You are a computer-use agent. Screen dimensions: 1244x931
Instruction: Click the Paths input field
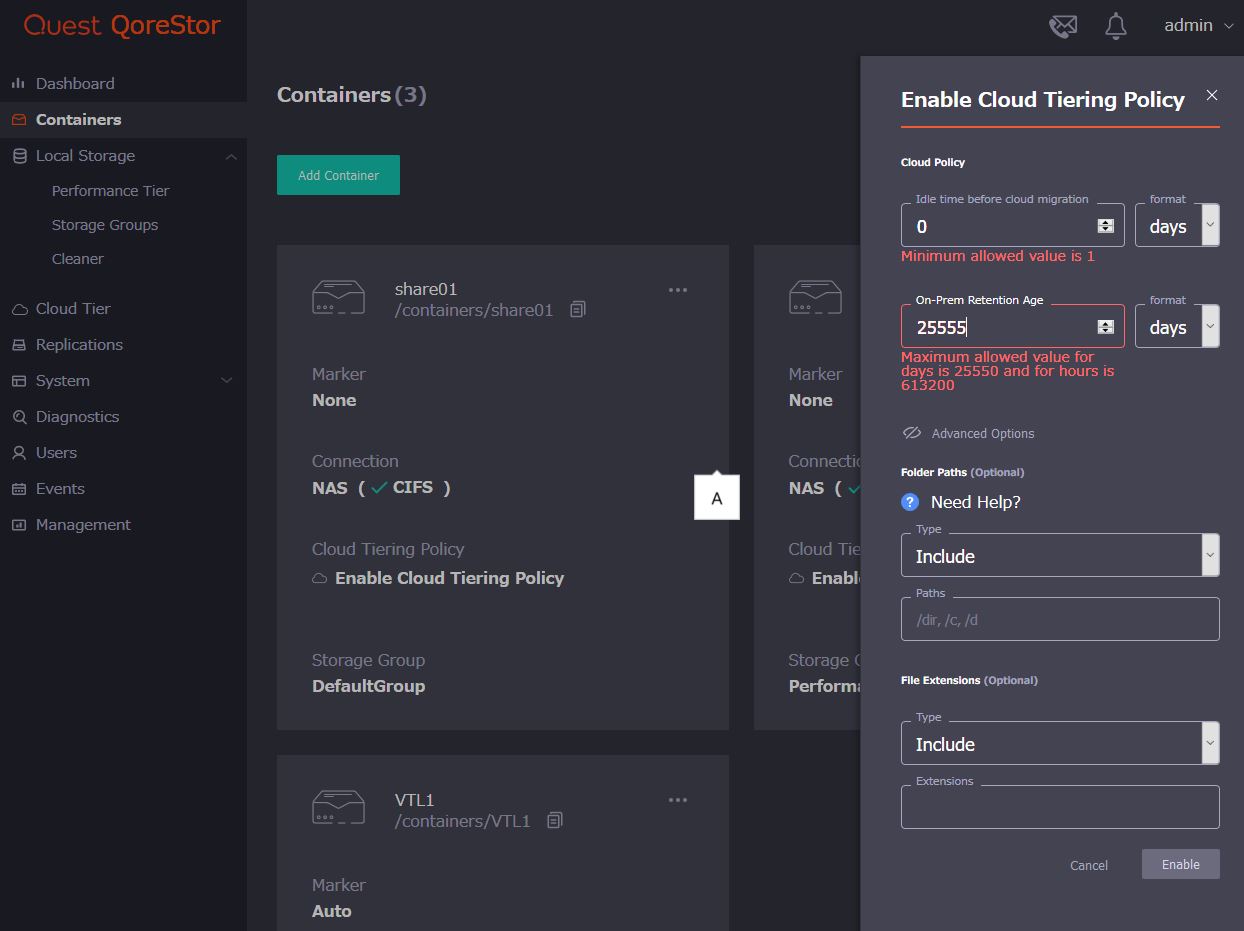1060,620
